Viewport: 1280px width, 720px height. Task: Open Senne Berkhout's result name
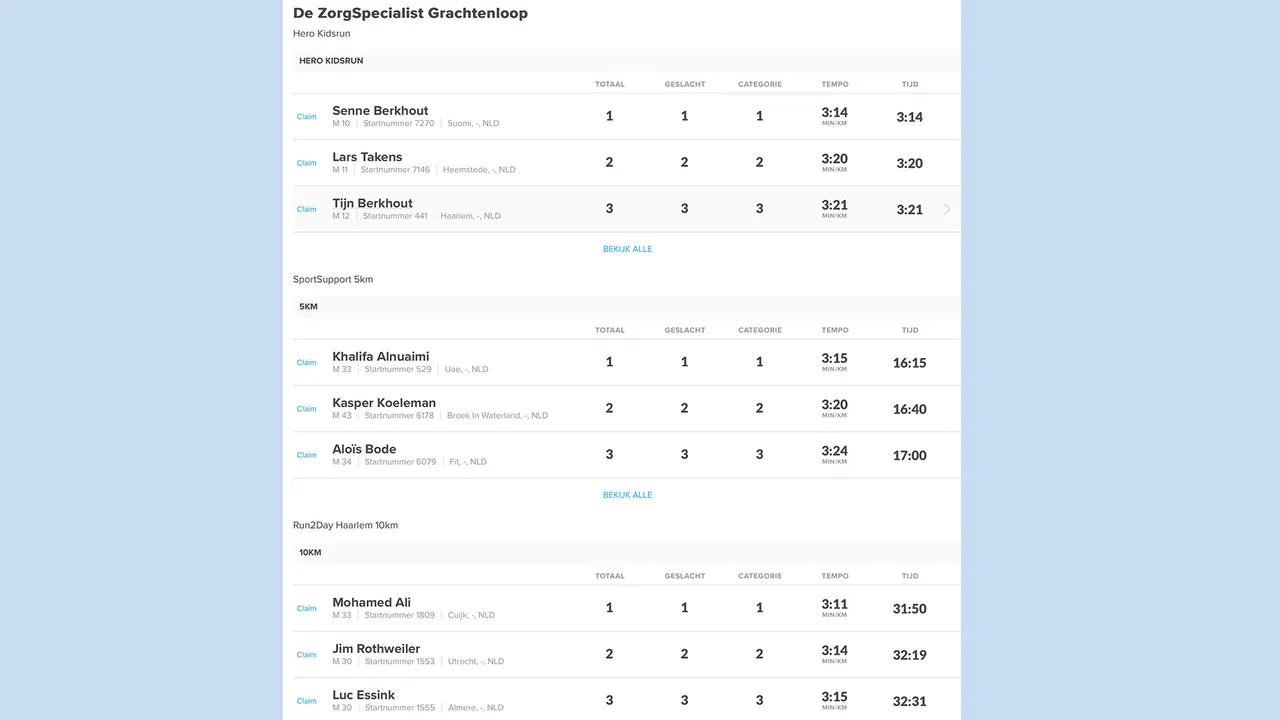tap(380, 111)
